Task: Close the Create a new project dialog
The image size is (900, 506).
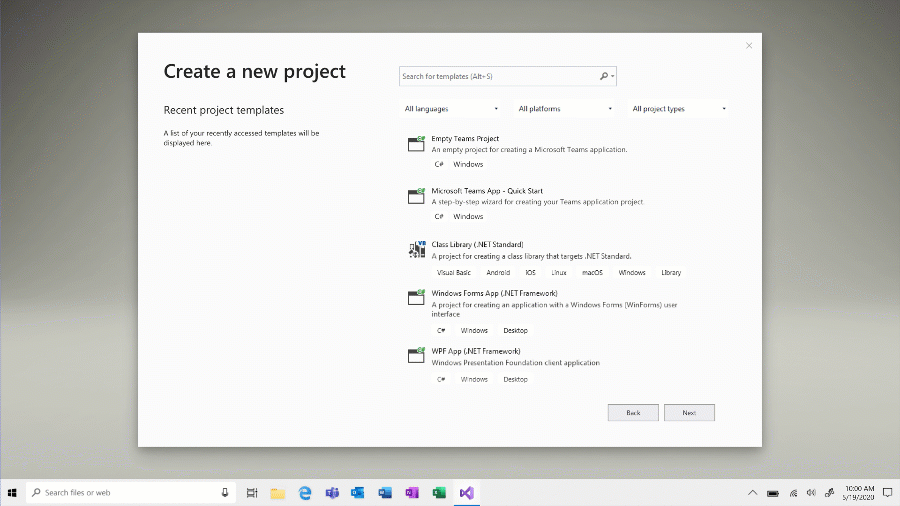Action: click(749, 45)
